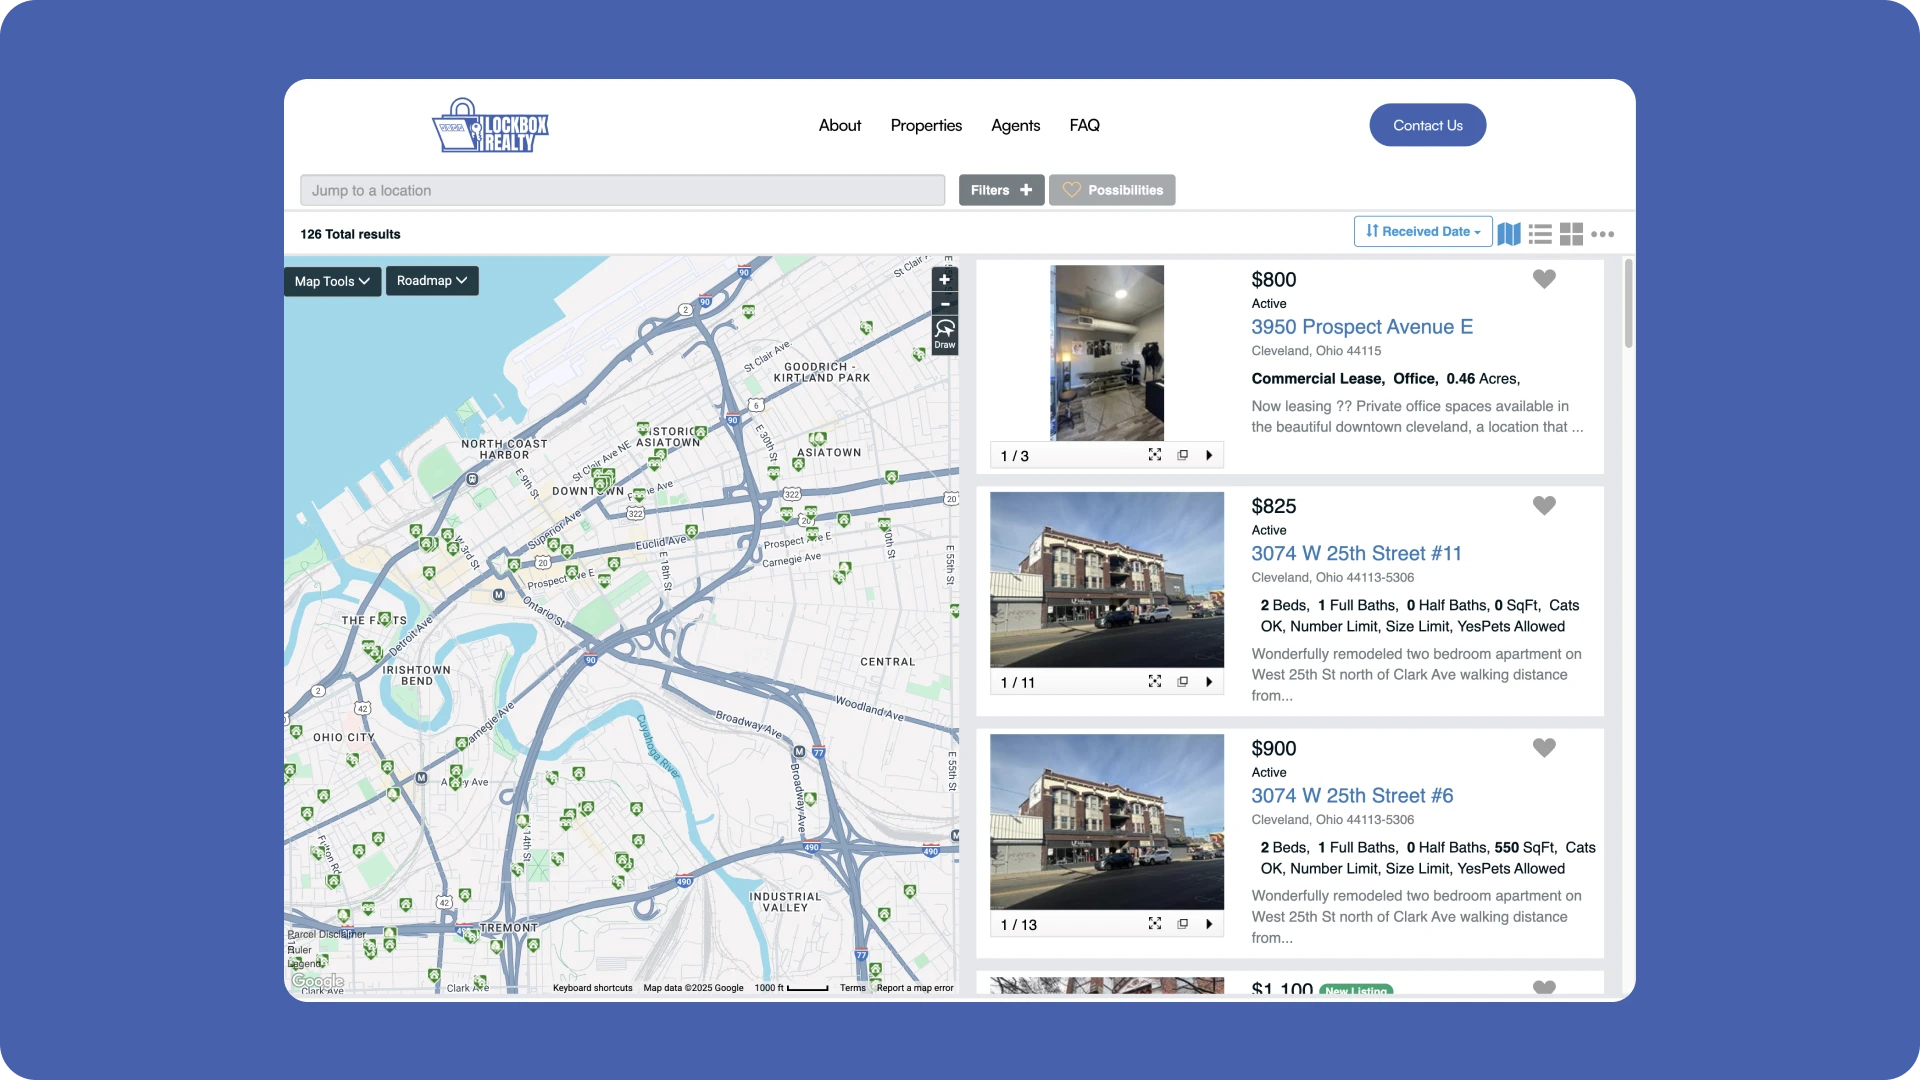
Task: Favorite the $800 Prospect Avenue listing
Action: coord(1544,279)
